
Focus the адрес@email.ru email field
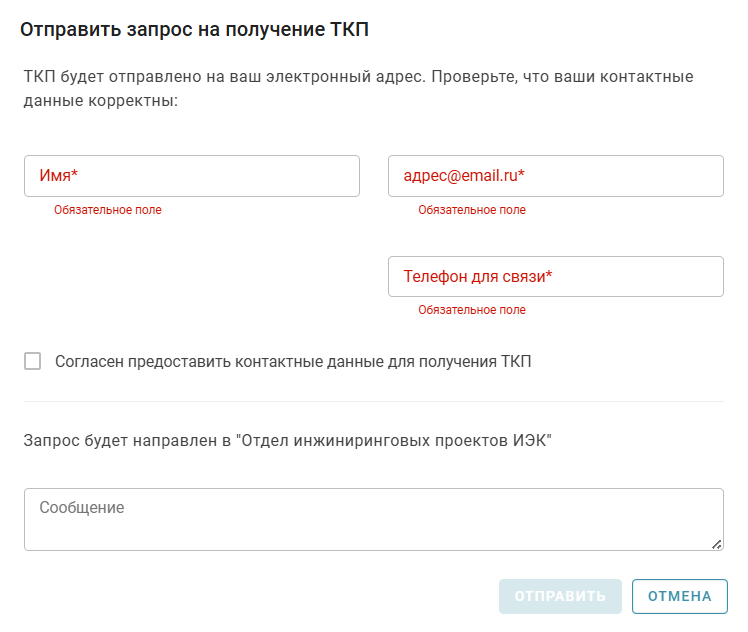tap(555, 176)
